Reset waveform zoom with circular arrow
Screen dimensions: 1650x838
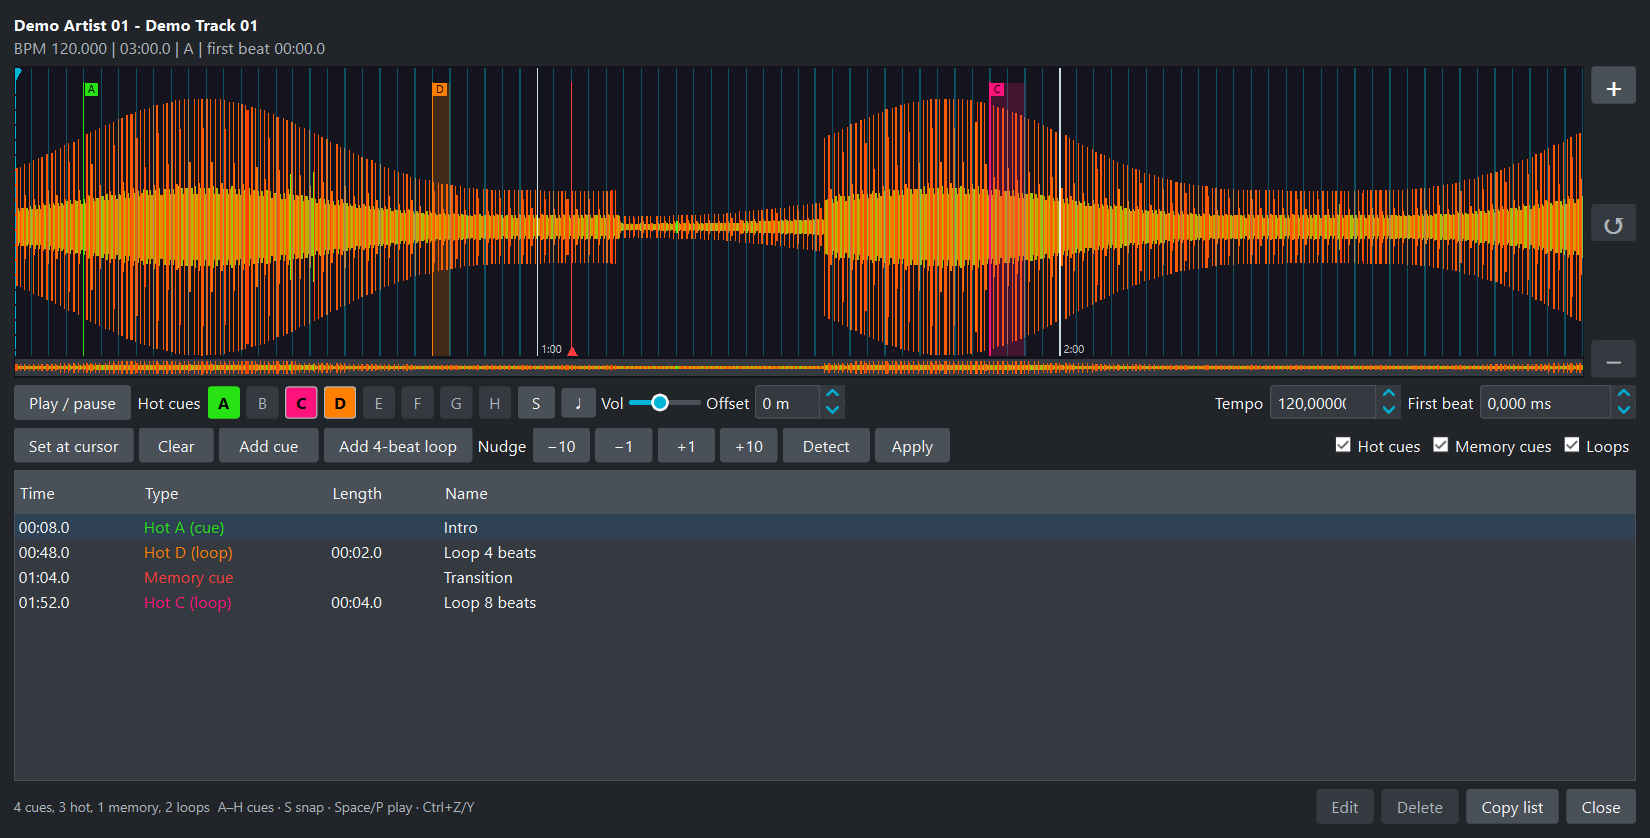coord(1613,223)
